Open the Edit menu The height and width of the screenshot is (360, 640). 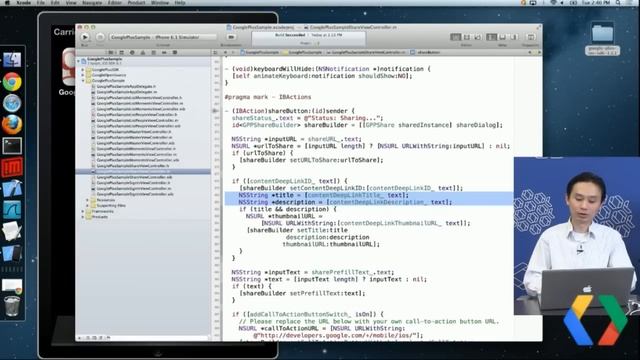(x=55, y=2)
